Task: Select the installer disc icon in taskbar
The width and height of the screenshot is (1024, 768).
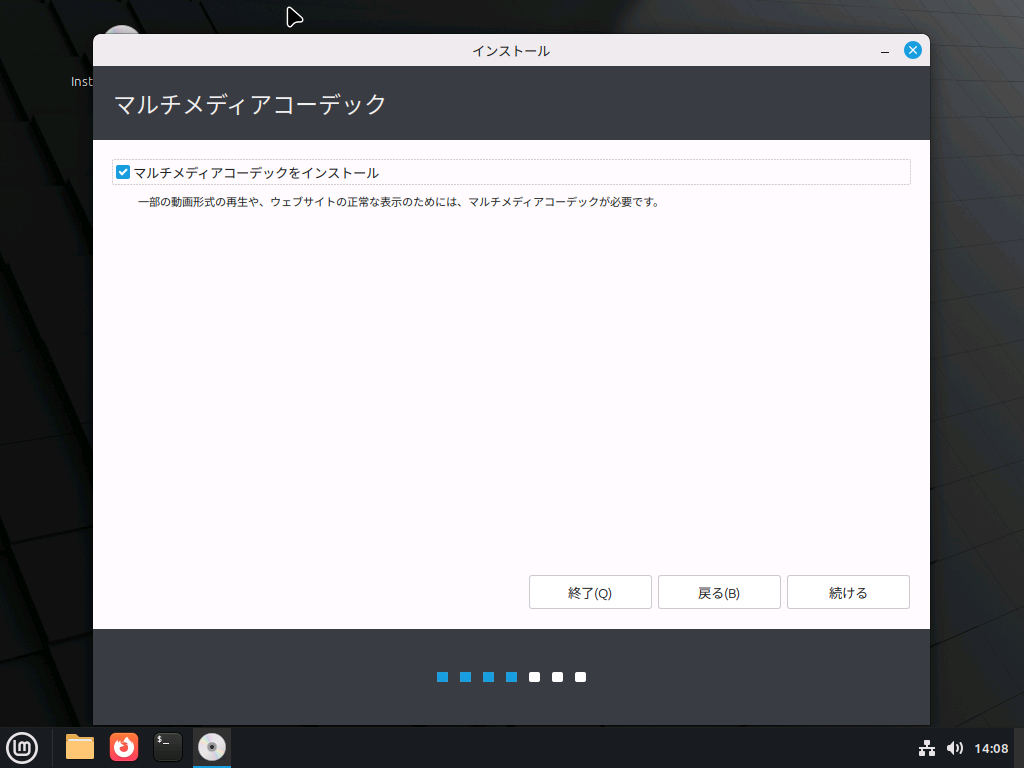Action: point(211,747)
